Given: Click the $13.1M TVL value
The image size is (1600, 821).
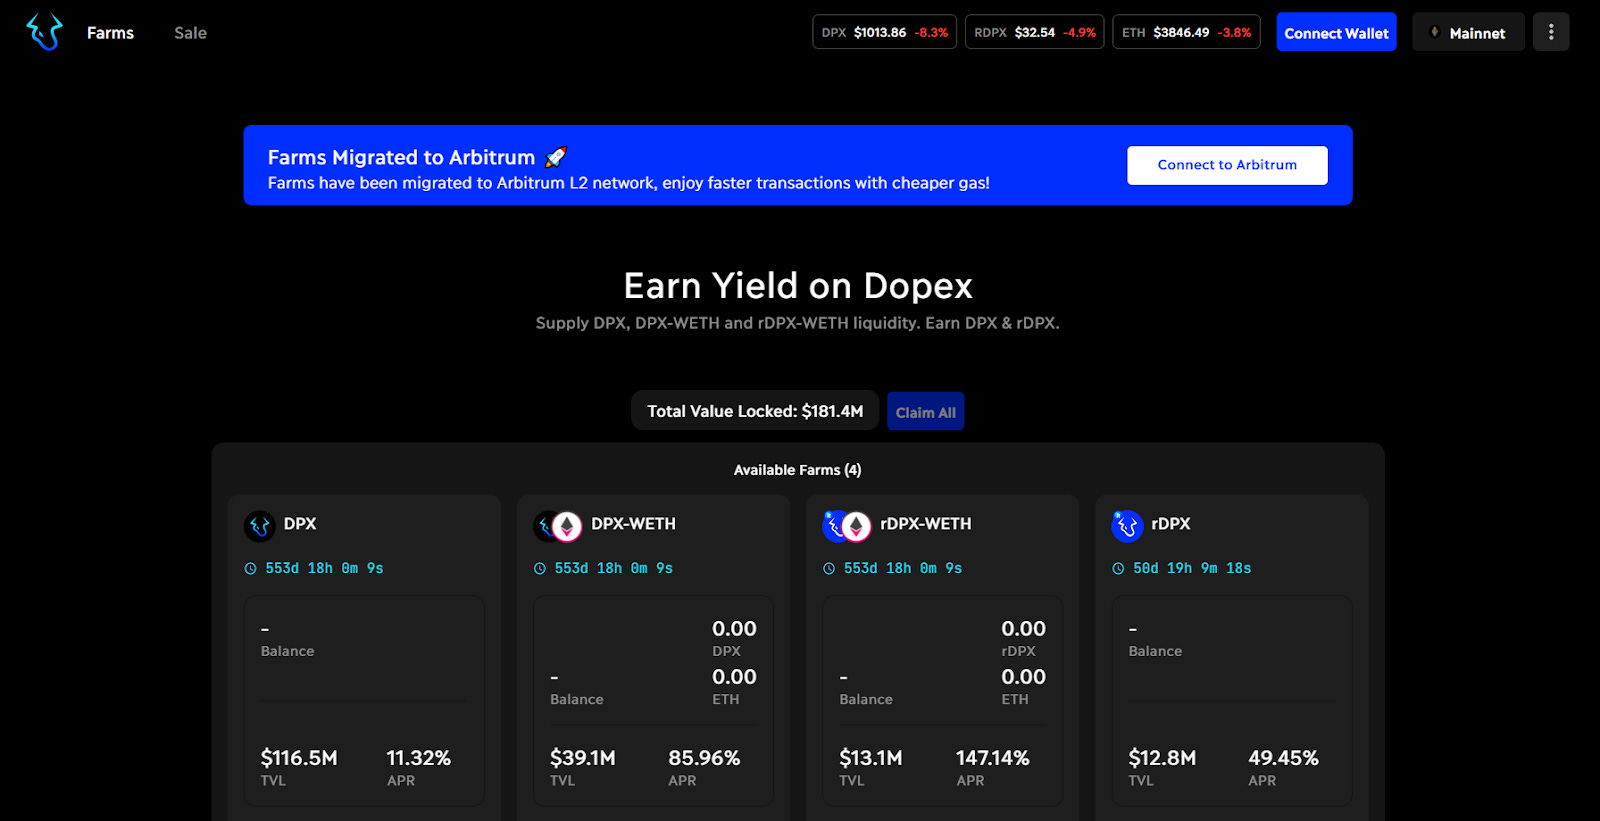Looking at the screenshot, I should tap(871, 758).
